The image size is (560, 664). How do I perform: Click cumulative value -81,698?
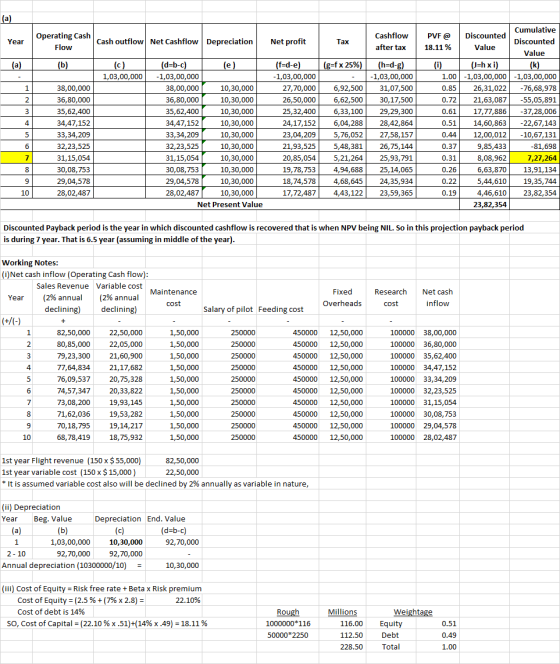pyautogui.click(x=544, y=146)
